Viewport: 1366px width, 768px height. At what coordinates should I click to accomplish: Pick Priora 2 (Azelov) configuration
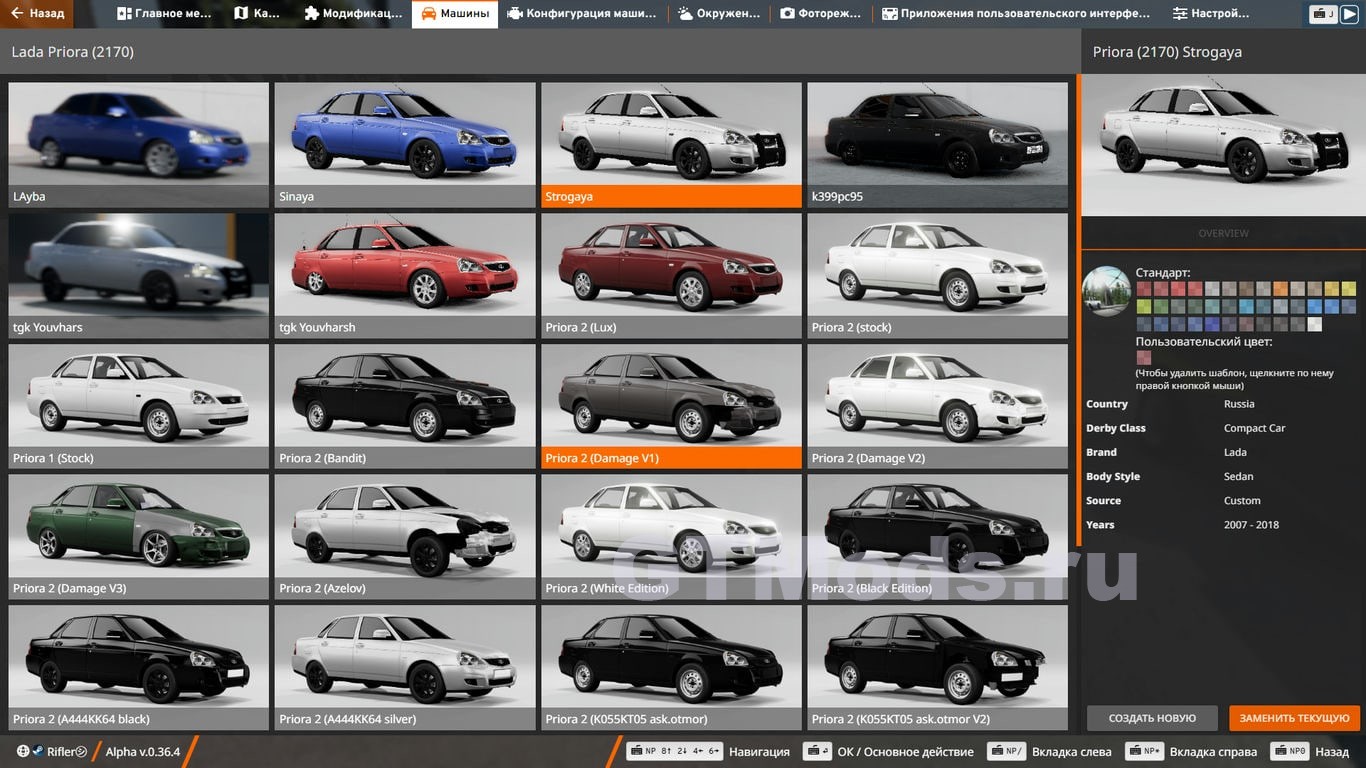405,537
